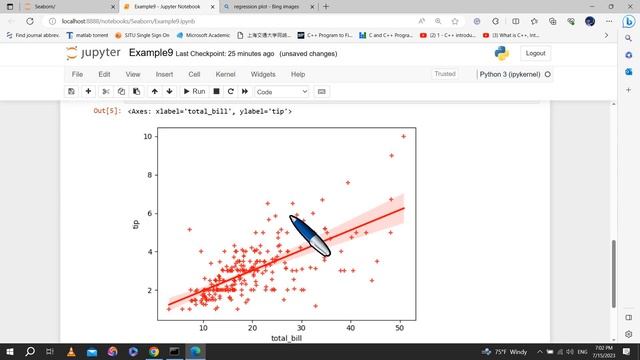640x360 pixels.
Task: Refresh the page
Action: [30, 21]
